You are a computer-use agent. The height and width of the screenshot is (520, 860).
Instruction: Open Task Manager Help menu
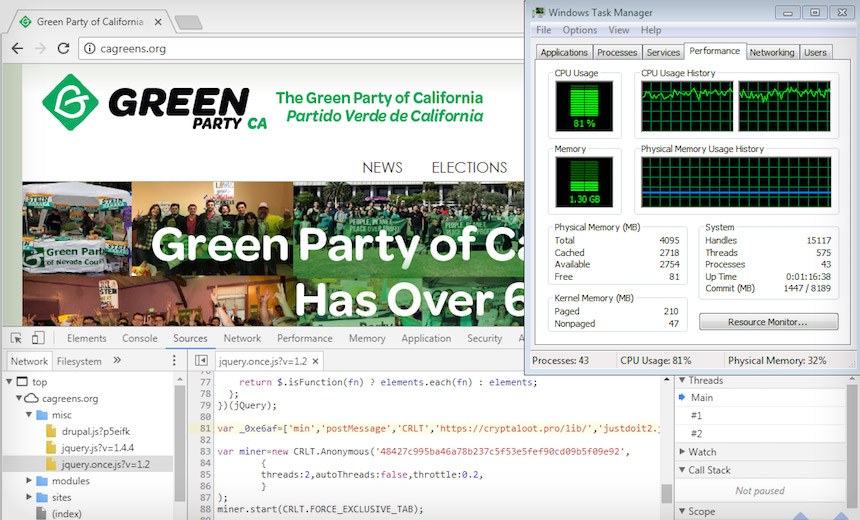(x=651, y=30)
